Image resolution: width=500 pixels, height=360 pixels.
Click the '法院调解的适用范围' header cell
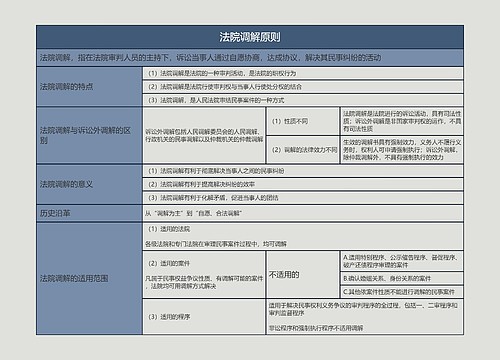point(89,279)
